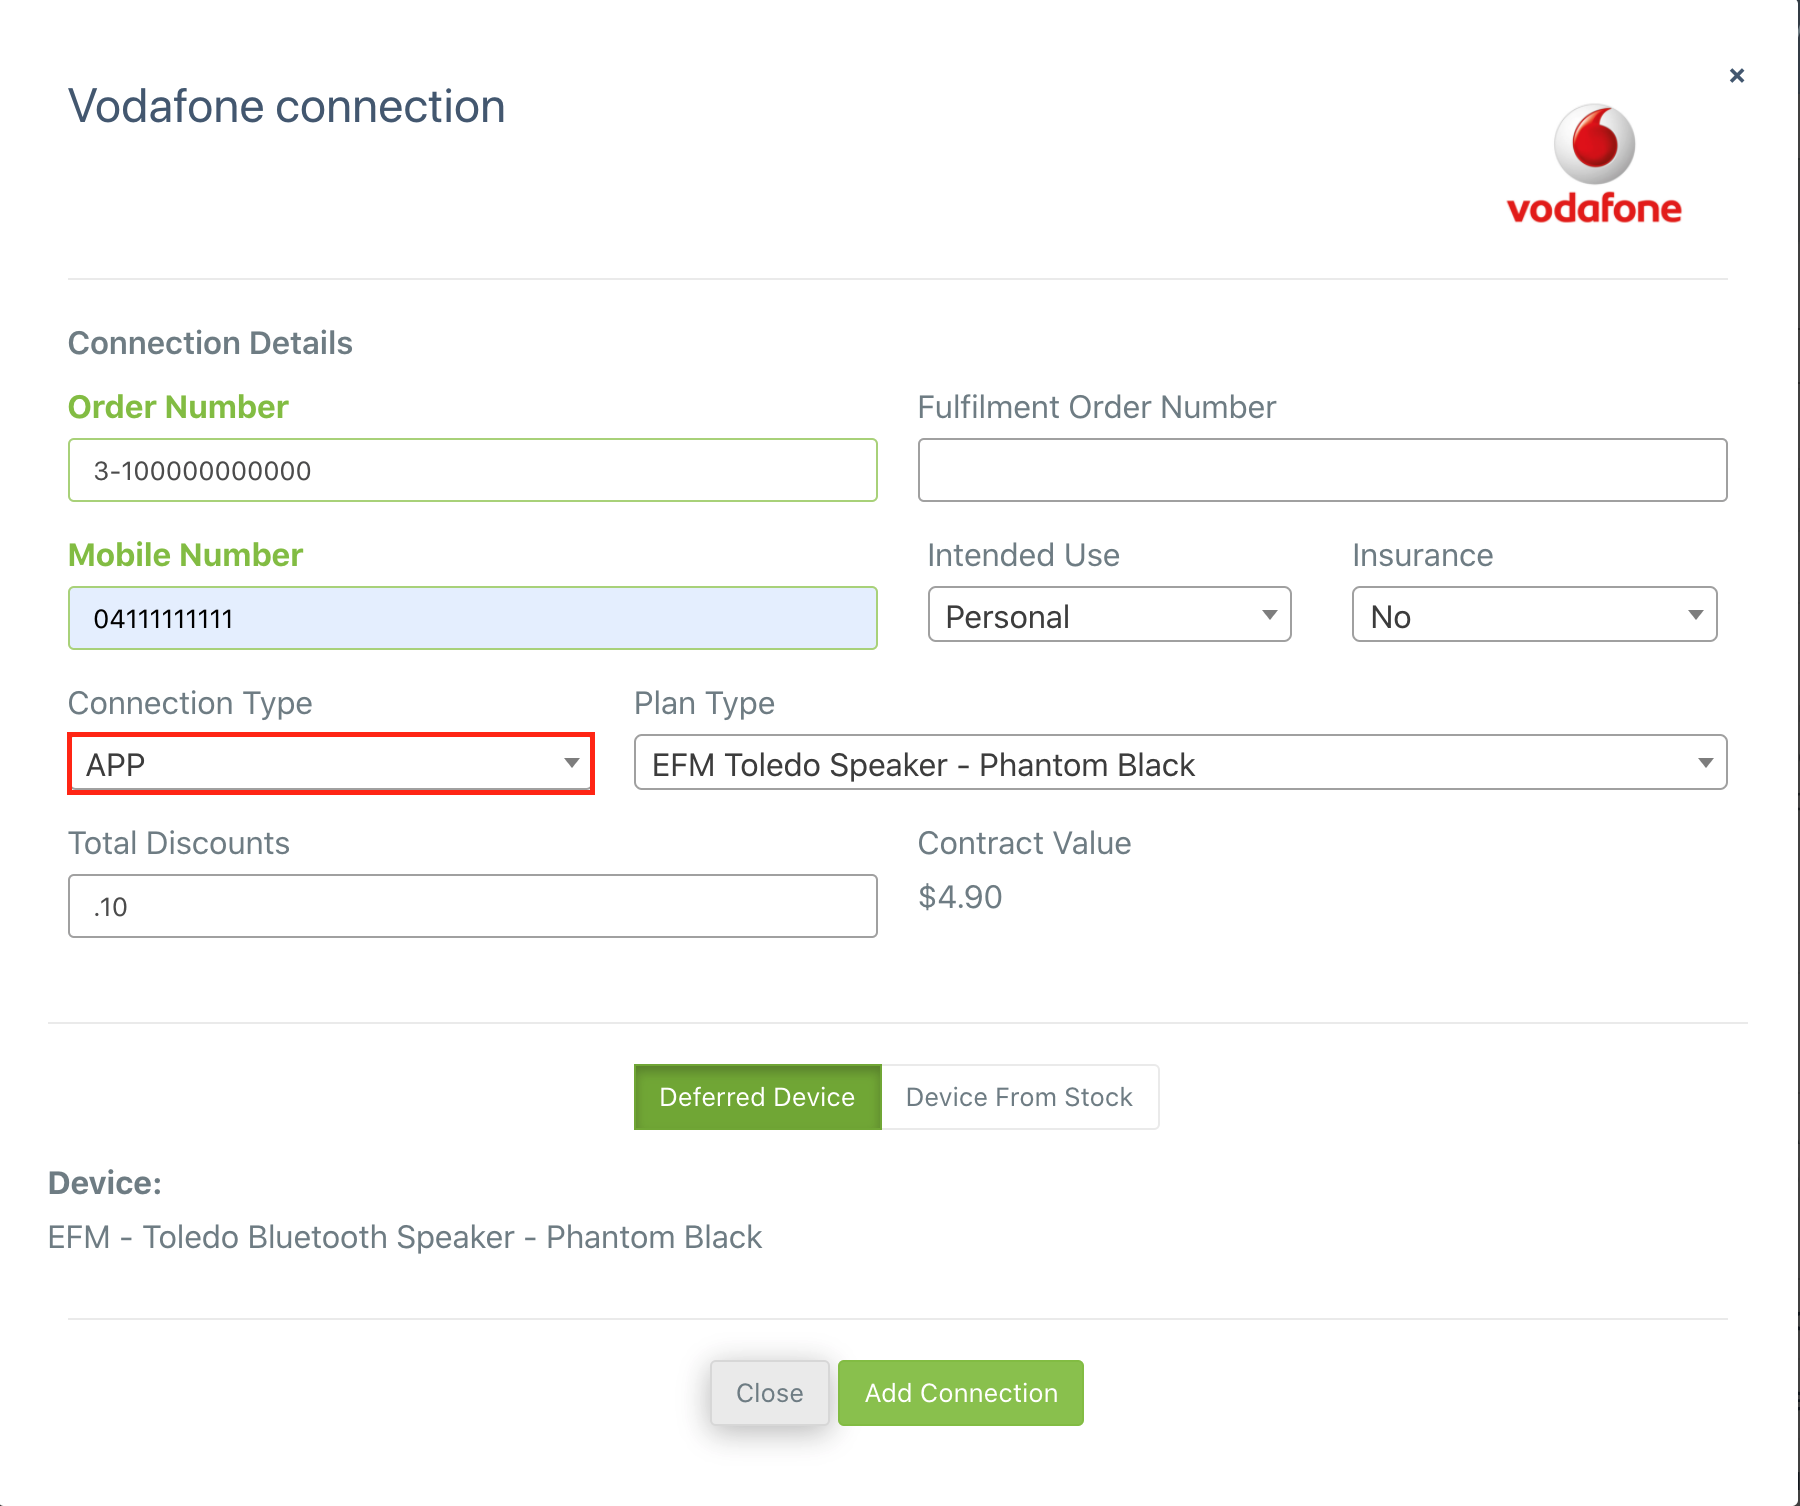Close the Vodafone connection dialog with the X icon
1800x1506 pixels.
point(1737,75)
